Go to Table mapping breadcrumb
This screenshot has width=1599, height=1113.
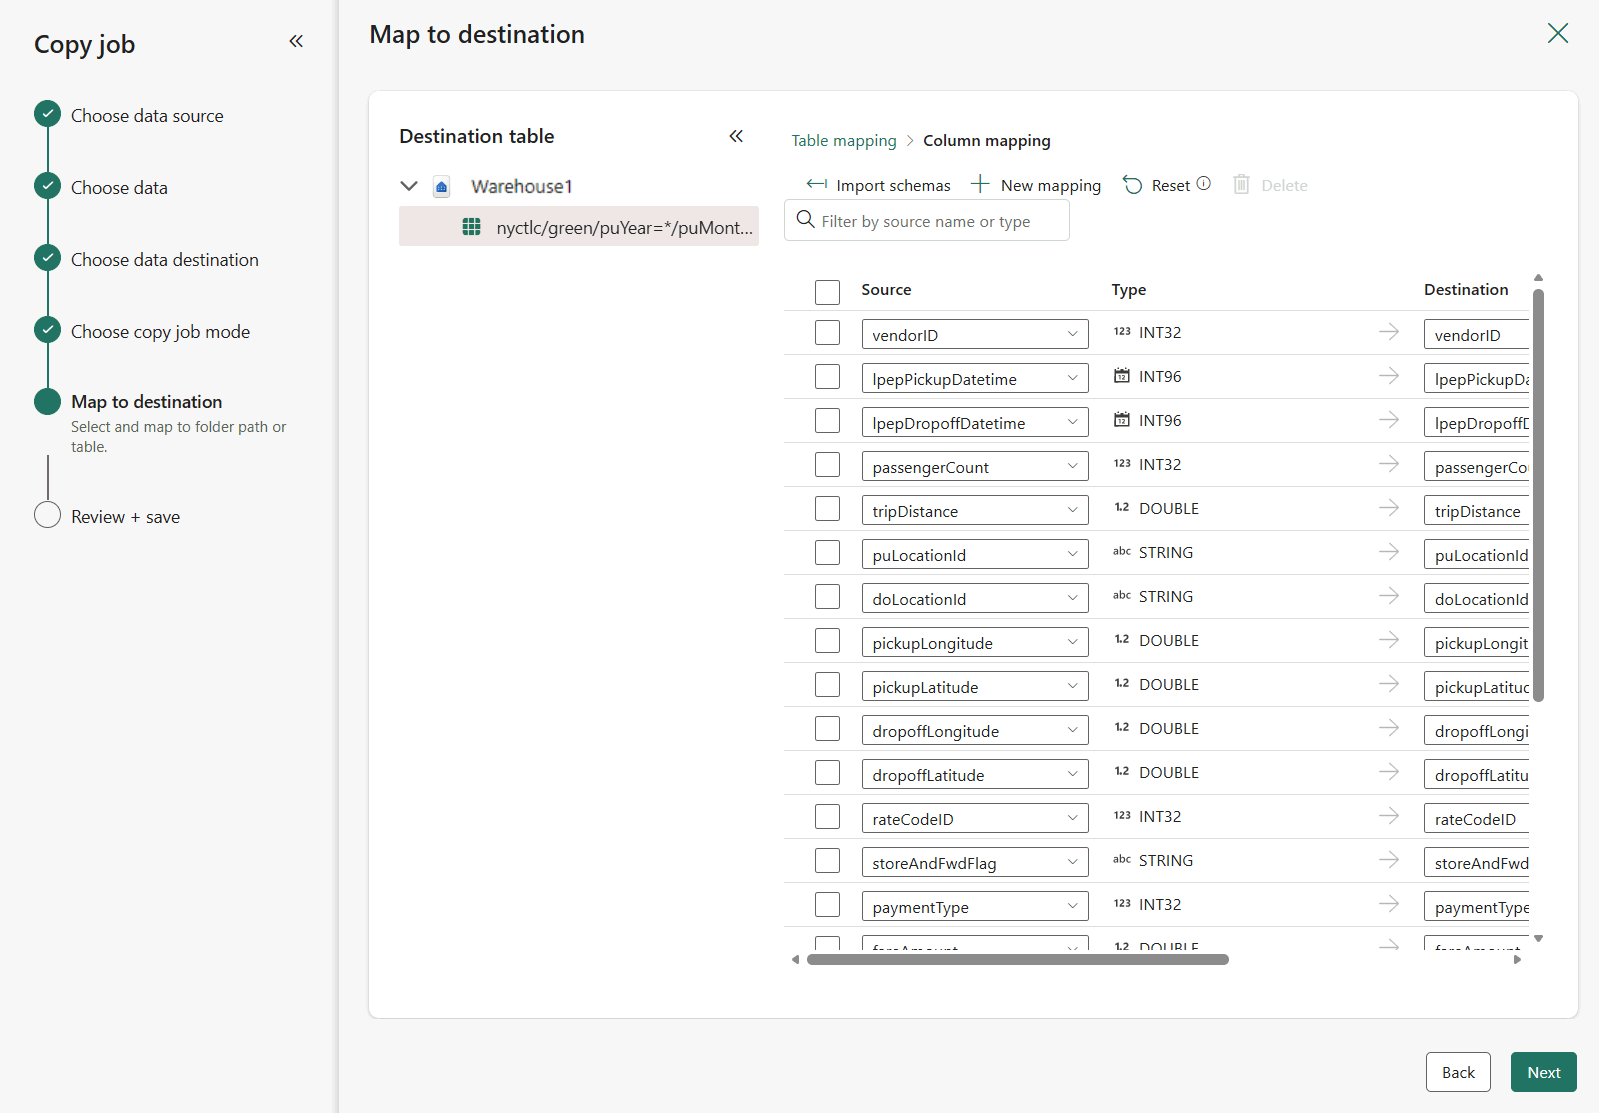click(843, 141)
